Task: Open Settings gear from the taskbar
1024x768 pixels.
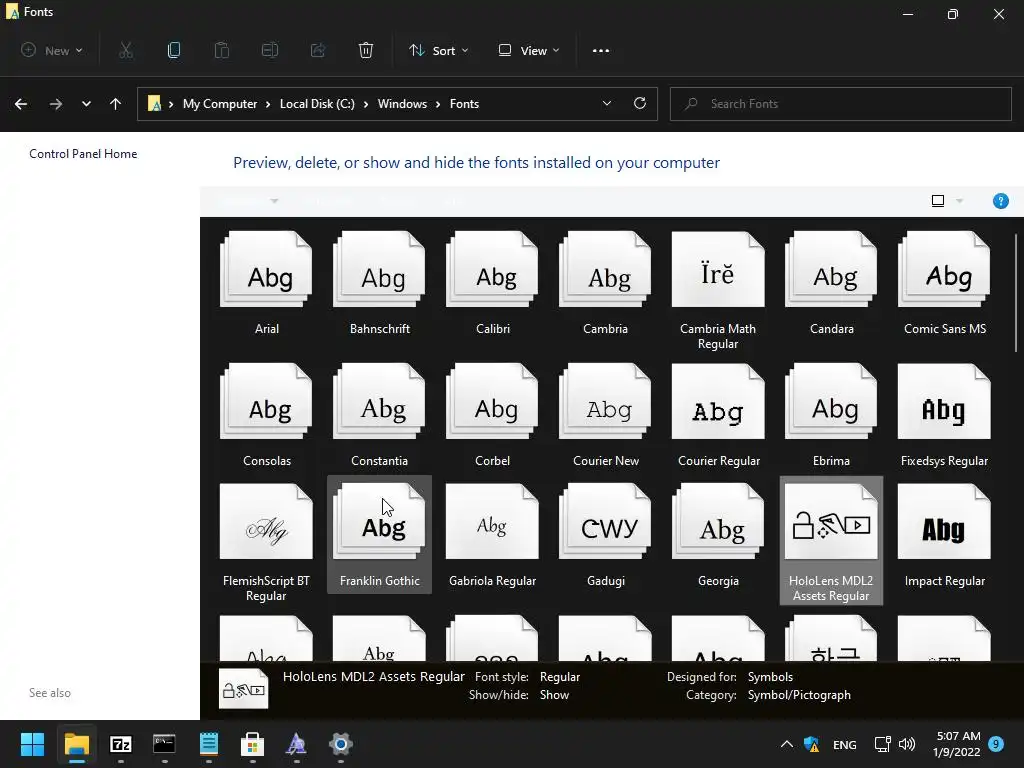Action: (x=340, y=744)
